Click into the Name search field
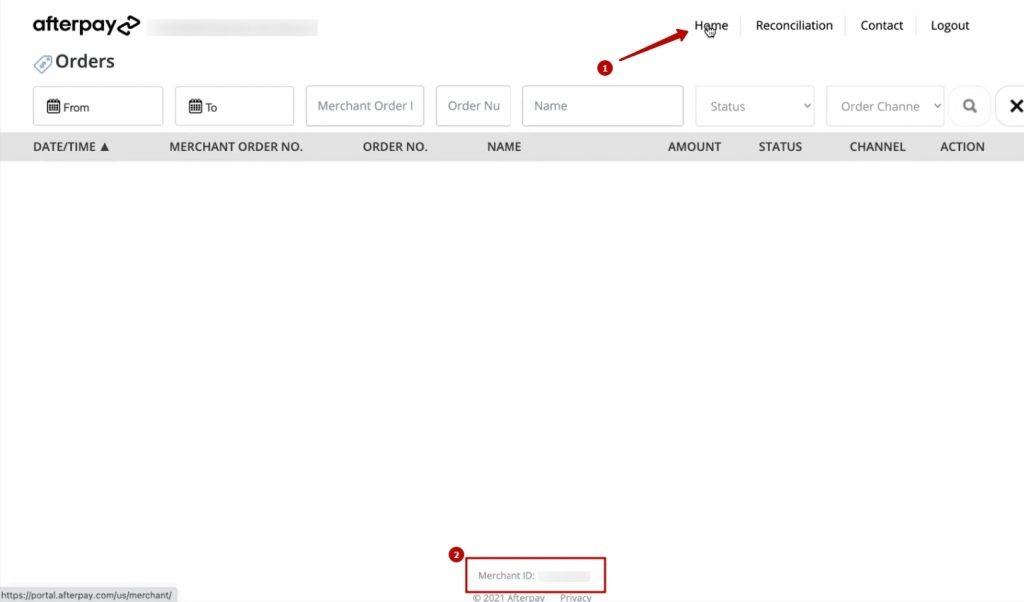 click(x=602, y=106)
